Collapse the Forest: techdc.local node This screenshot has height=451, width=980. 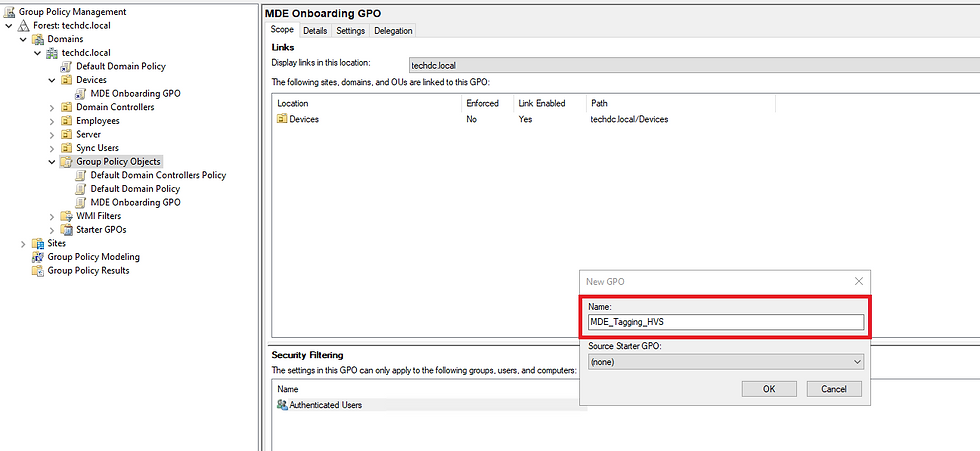click(9, 26)
